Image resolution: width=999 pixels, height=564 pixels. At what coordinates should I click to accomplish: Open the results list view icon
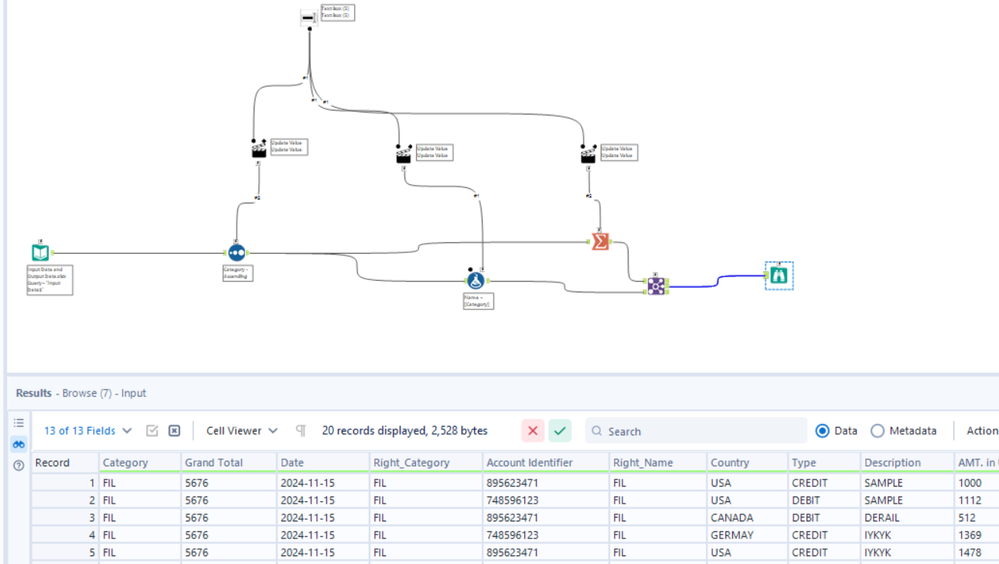coord(18,423)
